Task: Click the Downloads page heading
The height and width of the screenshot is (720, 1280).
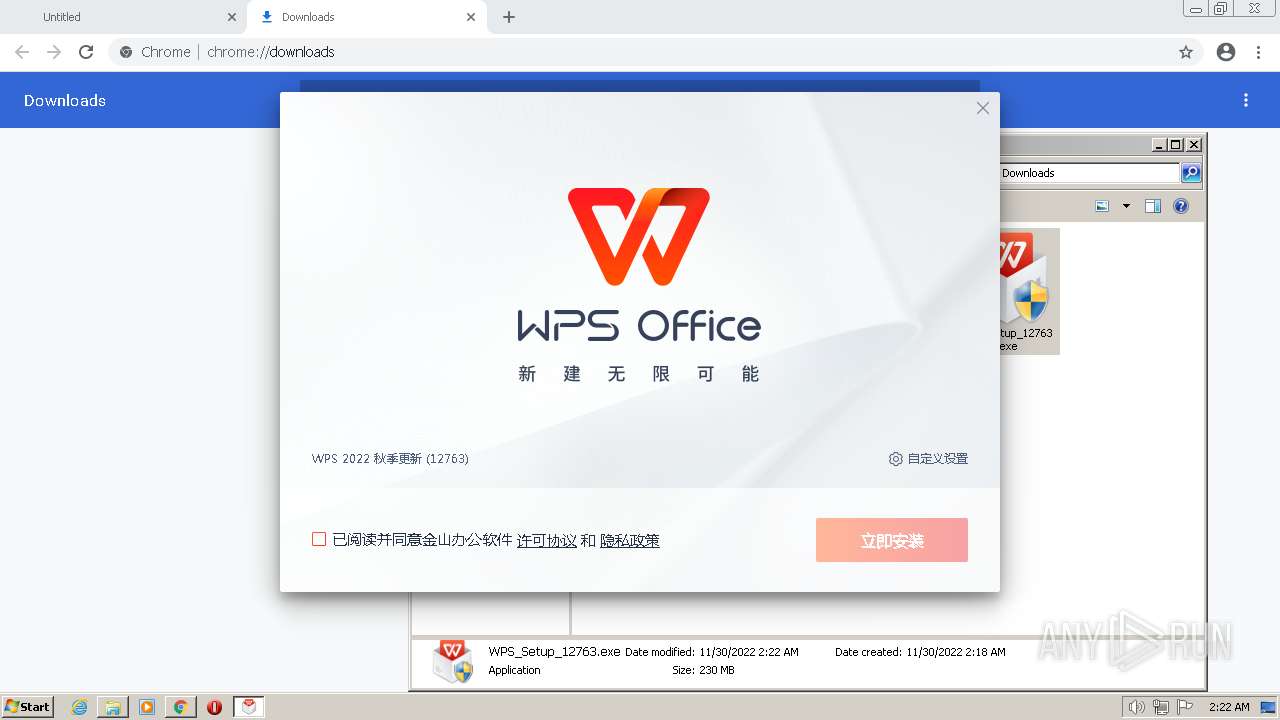Action: click(65, 100)
